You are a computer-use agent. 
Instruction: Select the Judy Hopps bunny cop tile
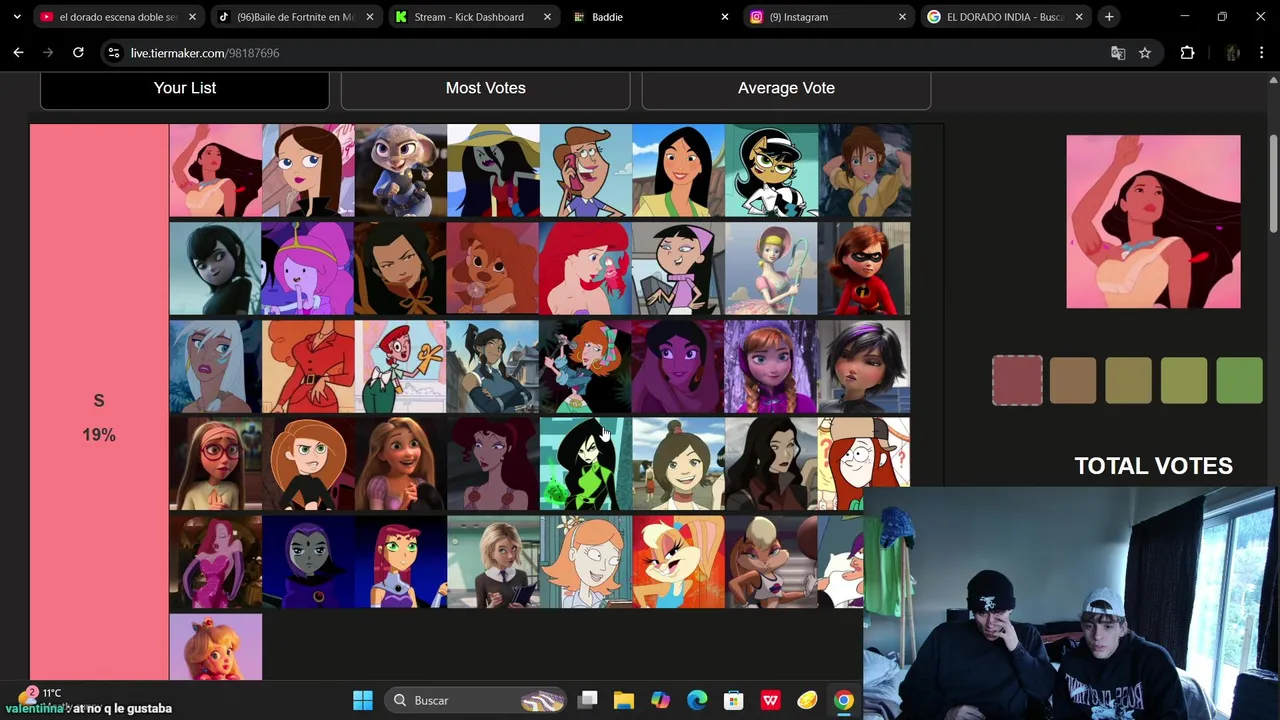click(x=400, y=170)
